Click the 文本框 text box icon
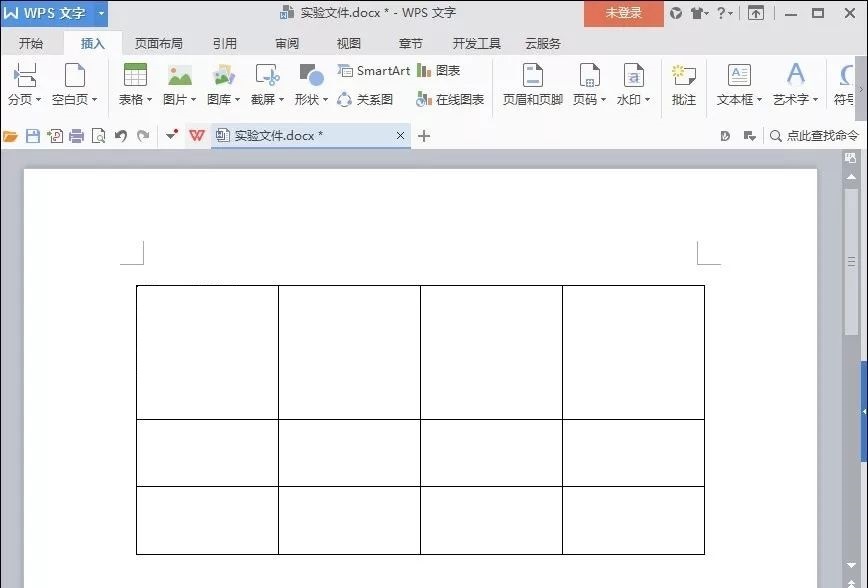This screenshot has width=868, height=588. coord(739,75)
